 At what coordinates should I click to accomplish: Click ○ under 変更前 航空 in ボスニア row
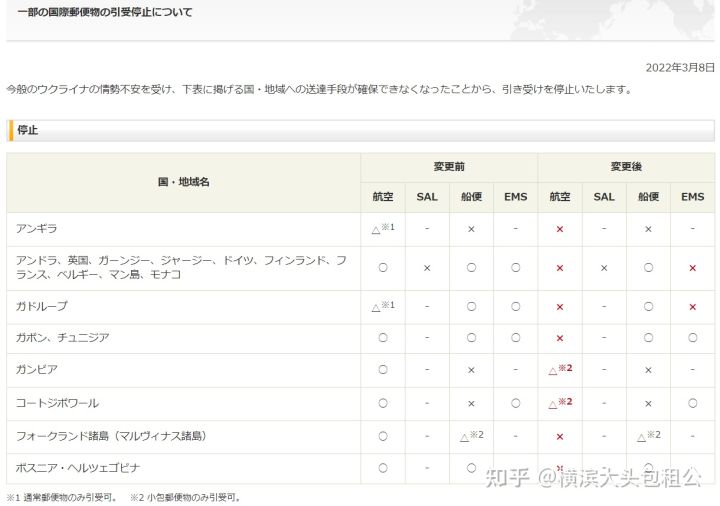[383, 468]
